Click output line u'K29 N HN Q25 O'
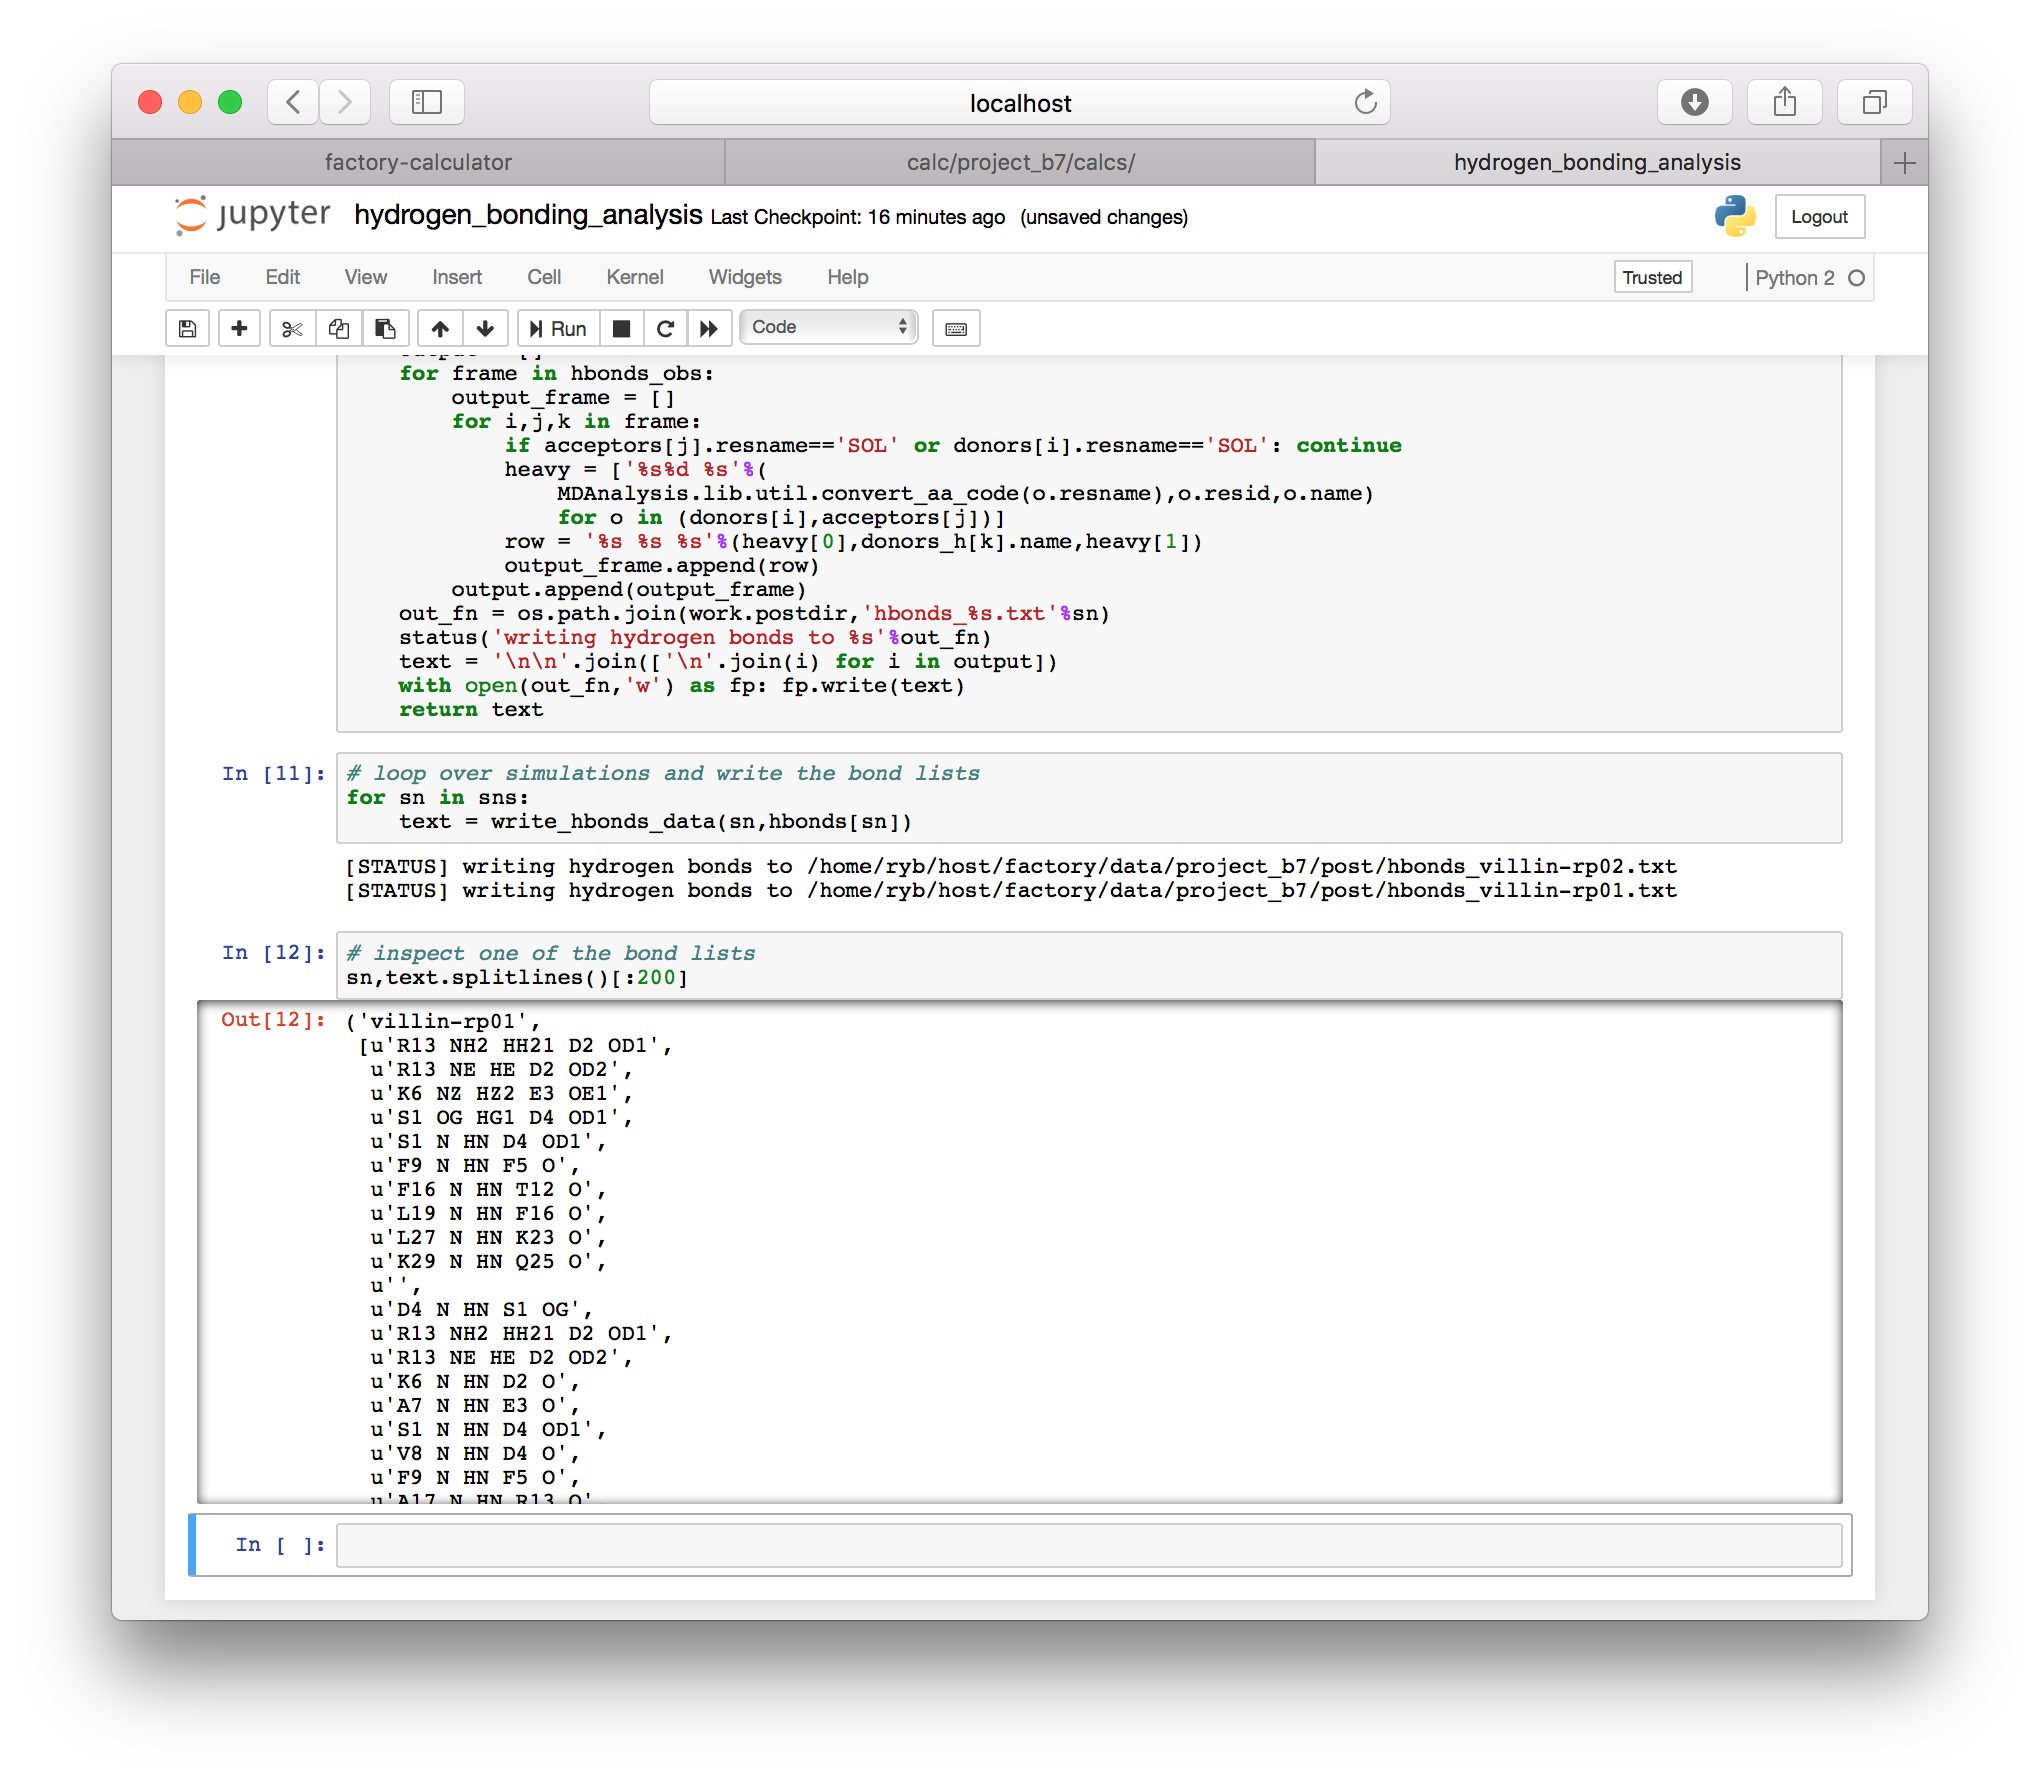This screenshot has width=2040, height=1780. point(488,1261)
